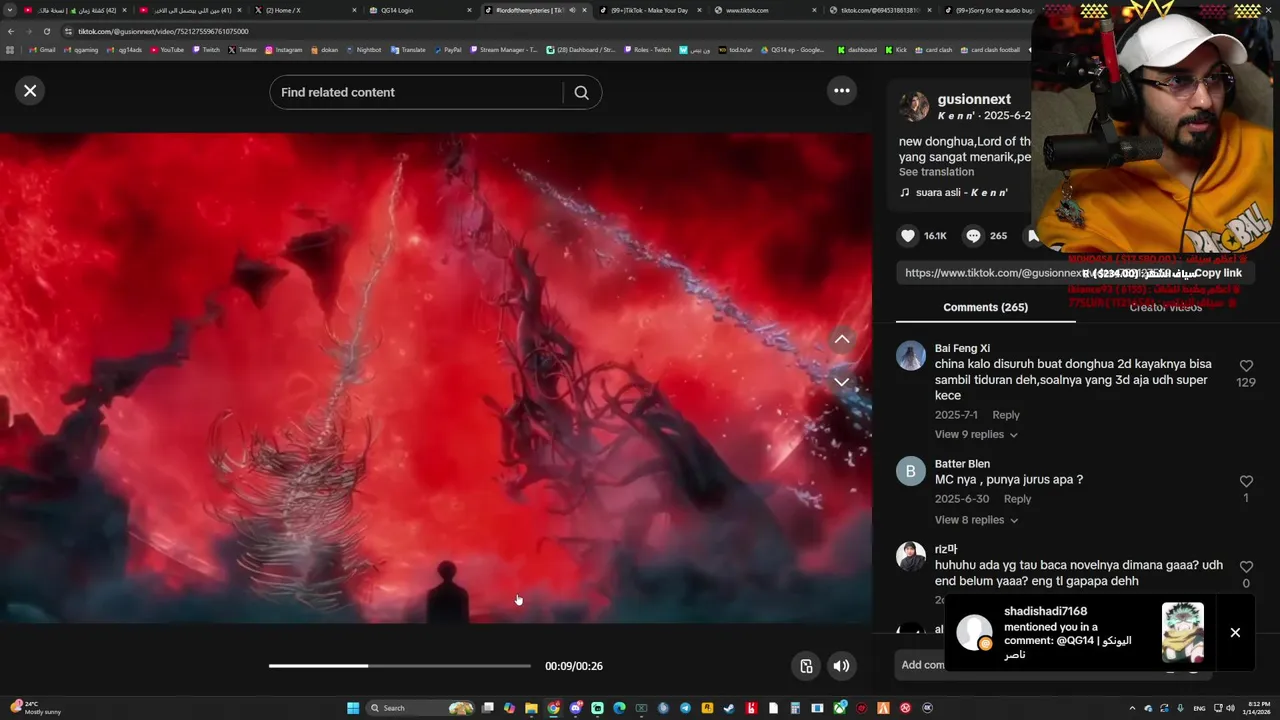Open the three-dot more options menu
The width and height of the screenshot is (1280, 720).
click(842, 91)
